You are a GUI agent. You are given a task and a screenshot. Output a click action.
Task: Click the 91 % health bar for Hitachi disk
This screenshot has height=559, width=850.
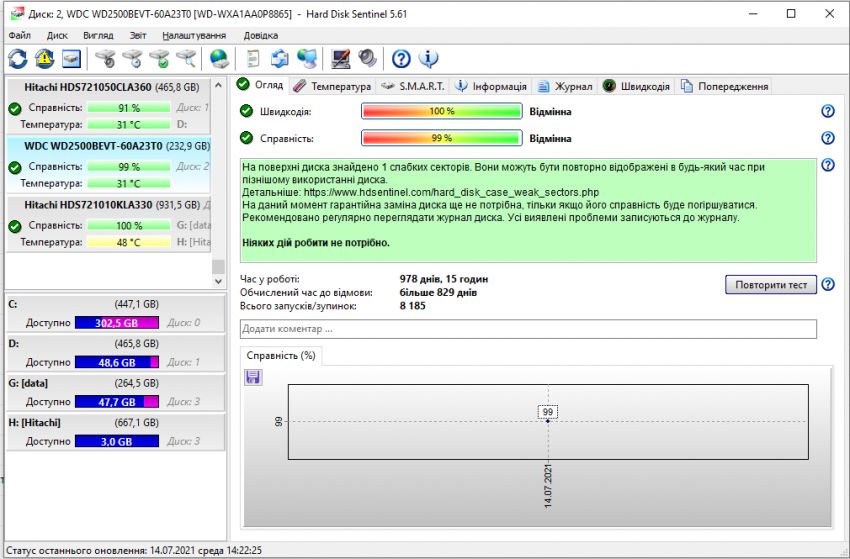tap(128, 108)
